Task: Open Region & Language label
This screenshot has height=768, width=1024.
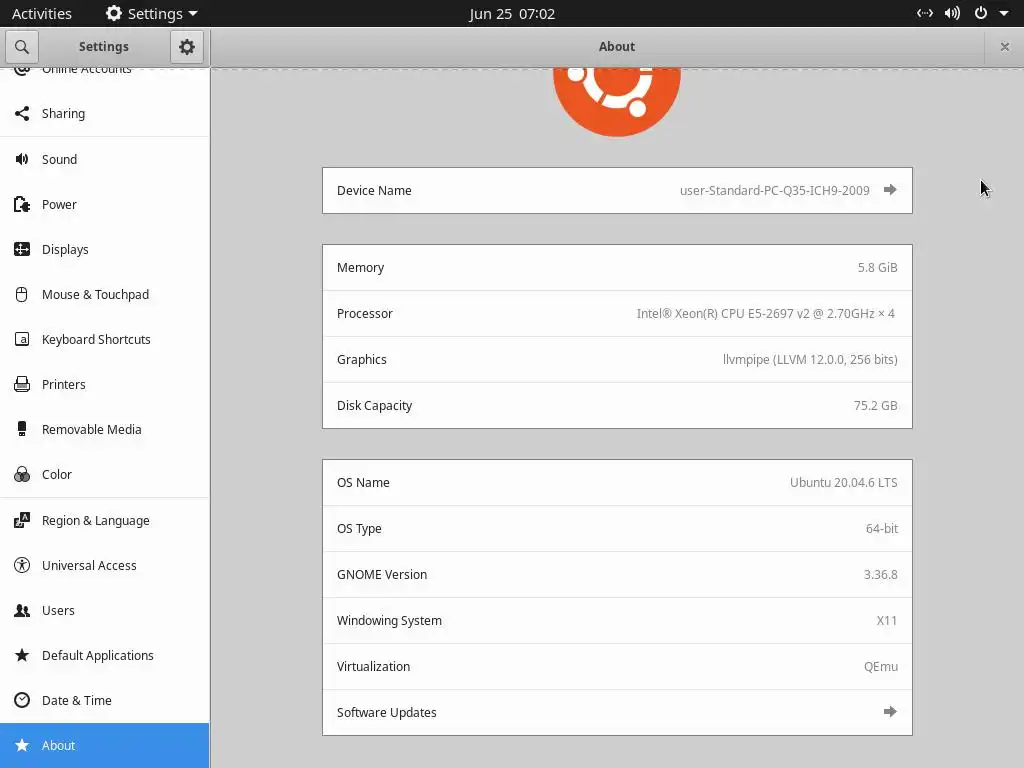Action: point(95,520)
